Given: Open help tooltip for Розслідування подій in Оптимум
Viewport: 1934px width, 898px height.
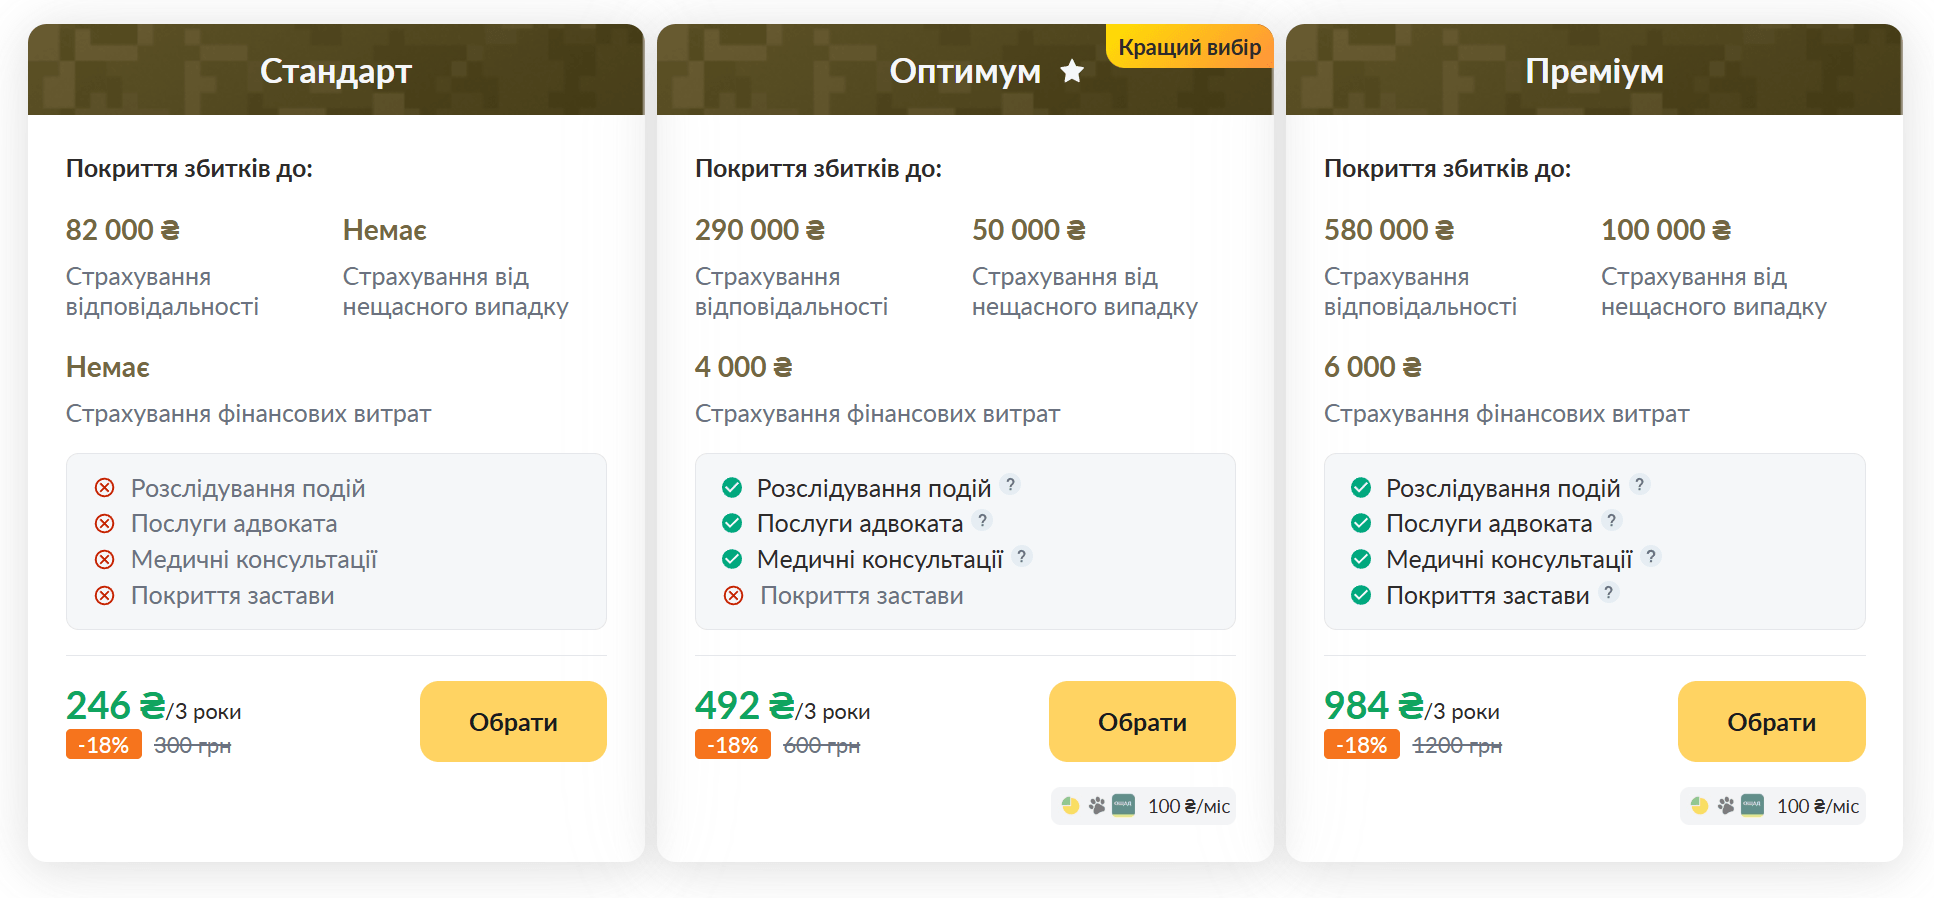Looking at the screenshot, I should click(x=1011, y=484).
